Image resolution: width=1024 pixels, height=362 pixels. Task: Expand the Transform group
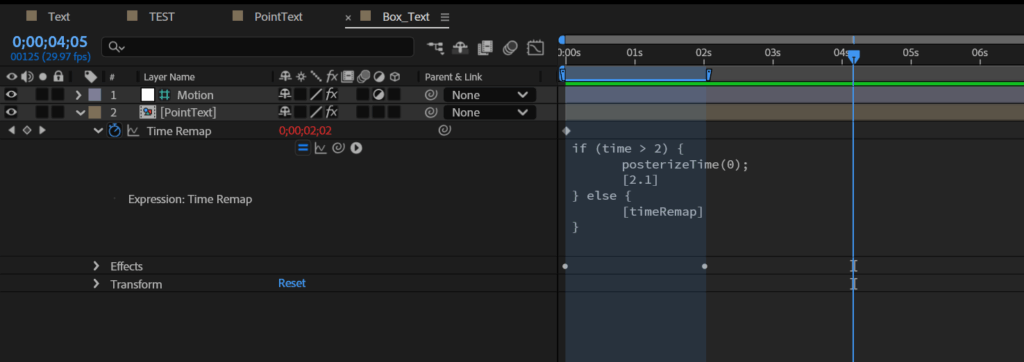click(96, 284)
